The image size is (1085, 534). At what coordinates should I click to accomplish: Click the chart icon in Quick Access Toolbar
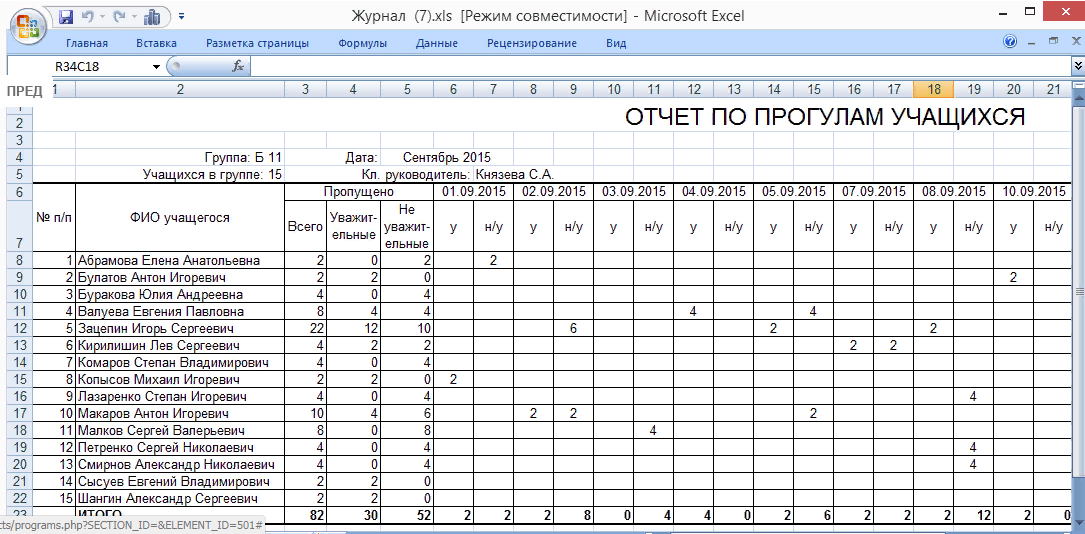(152, 17)
